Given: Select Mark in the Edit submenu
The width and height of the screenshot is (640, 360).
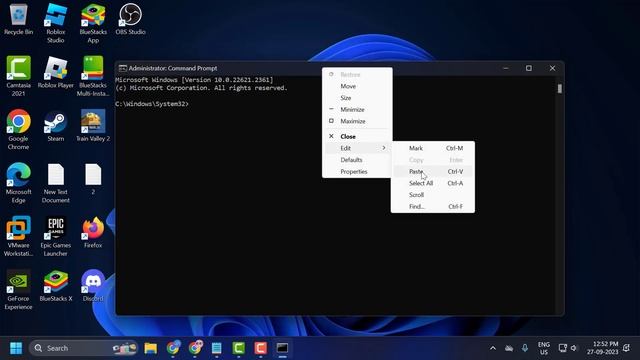Looking at the screenshot, I should coord(433,148).
